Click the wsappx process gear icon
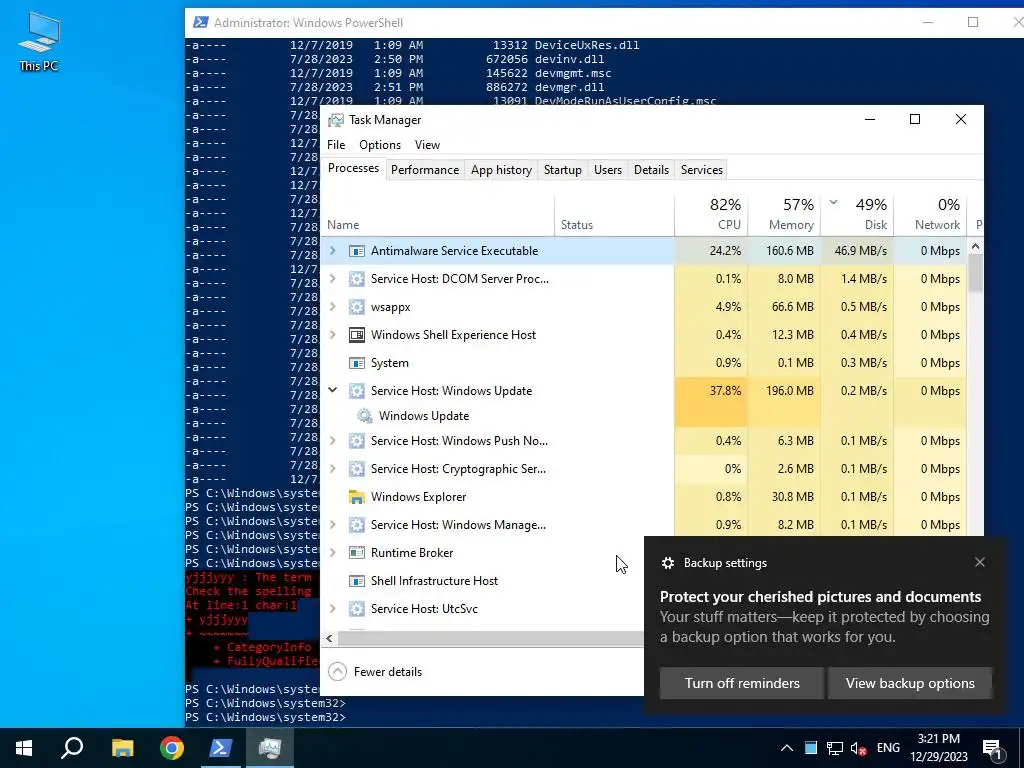 (357, 307)
